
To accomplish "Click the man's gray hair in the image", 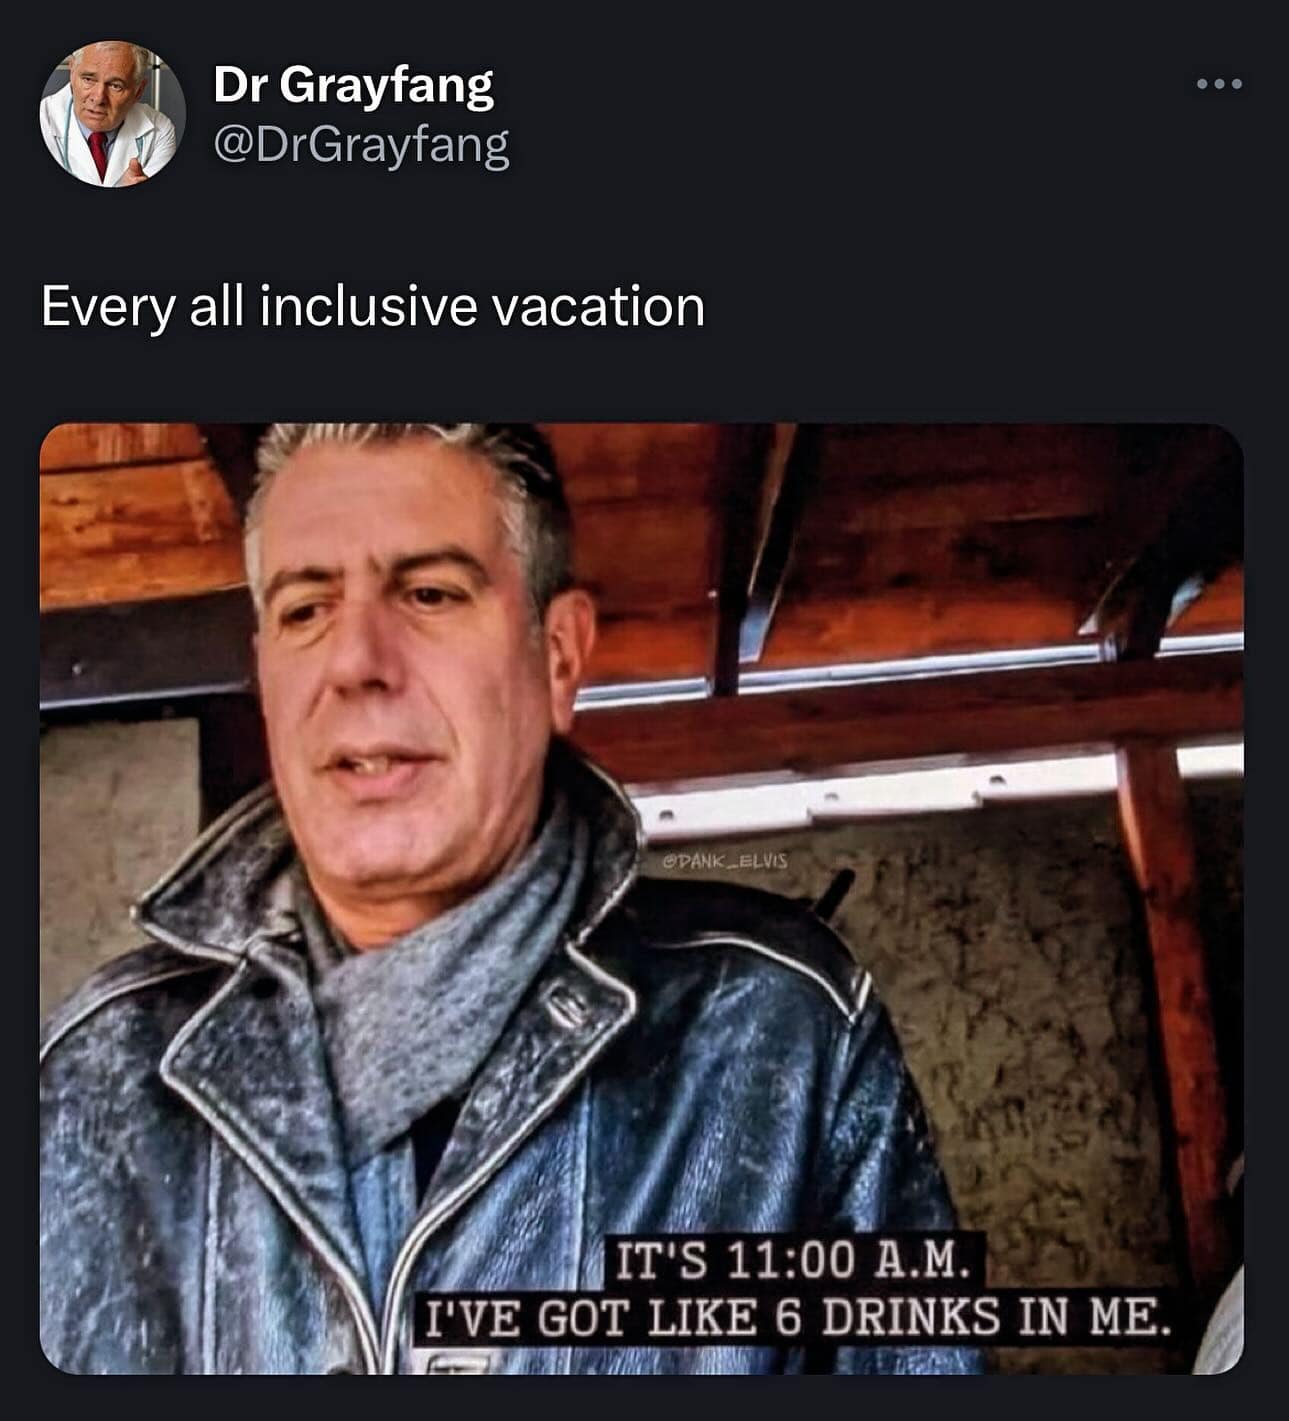I will click(420, 470).
